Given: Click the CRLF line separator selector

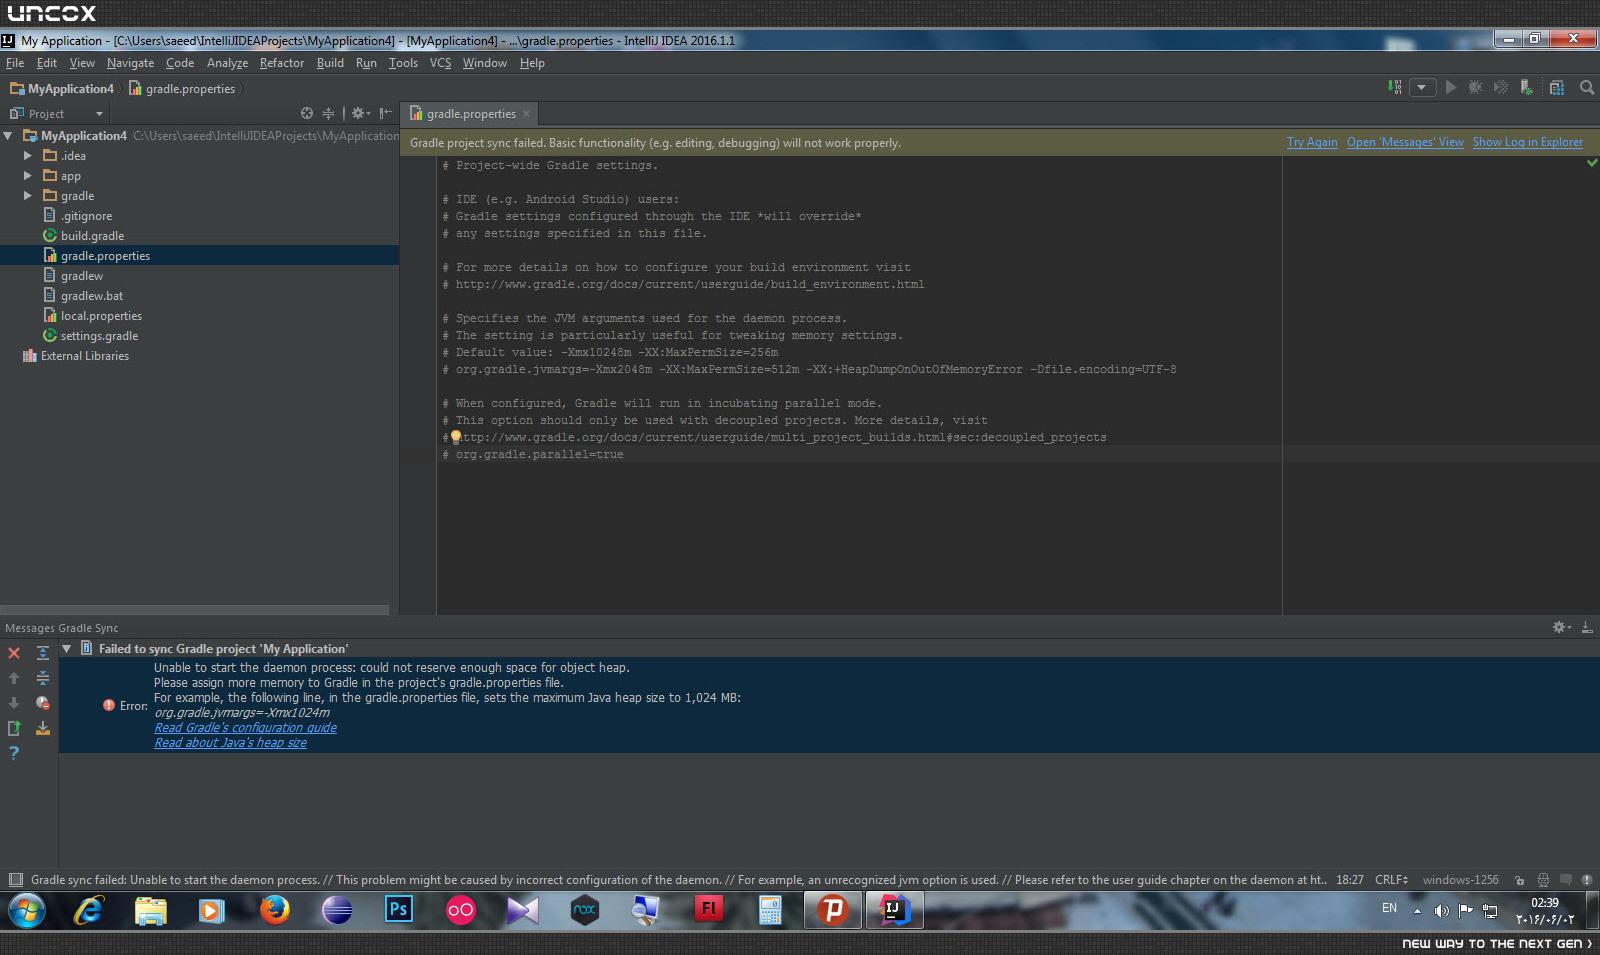Looking at the screenshot, I should pyautogui.click(x=1391, y=880).
